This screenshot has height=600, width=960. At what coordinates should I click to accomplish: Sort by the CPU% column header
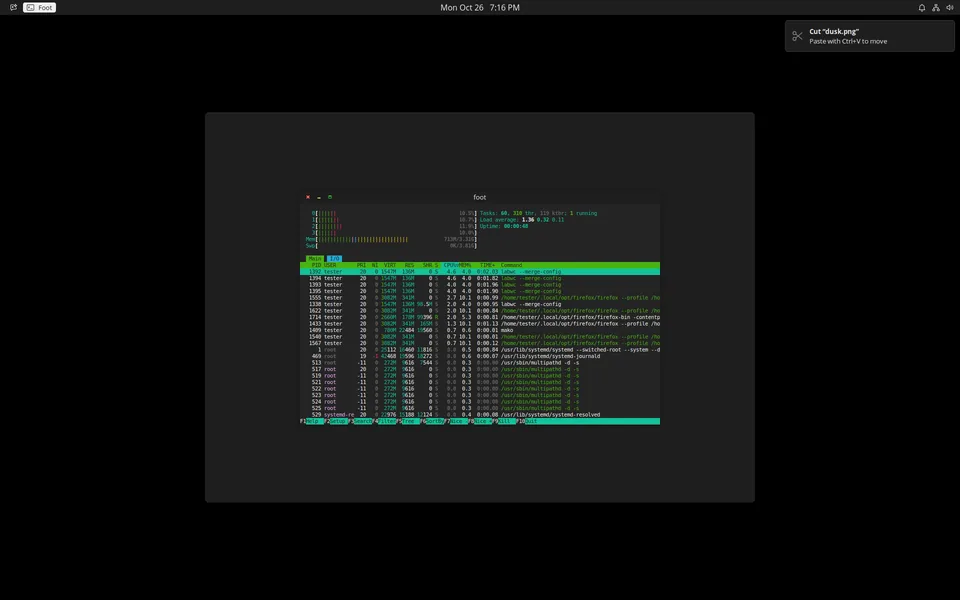[x=451, y=265]
